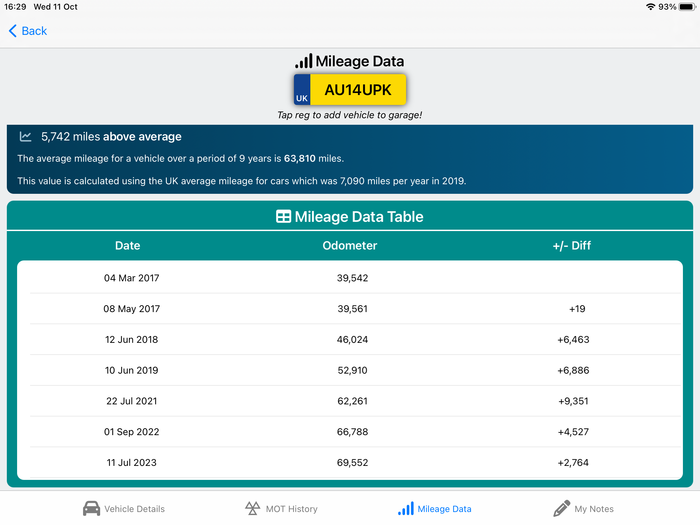Click the +6,463 difference value
Viewport: 700px width, 525px height.
tap(573, 340)
